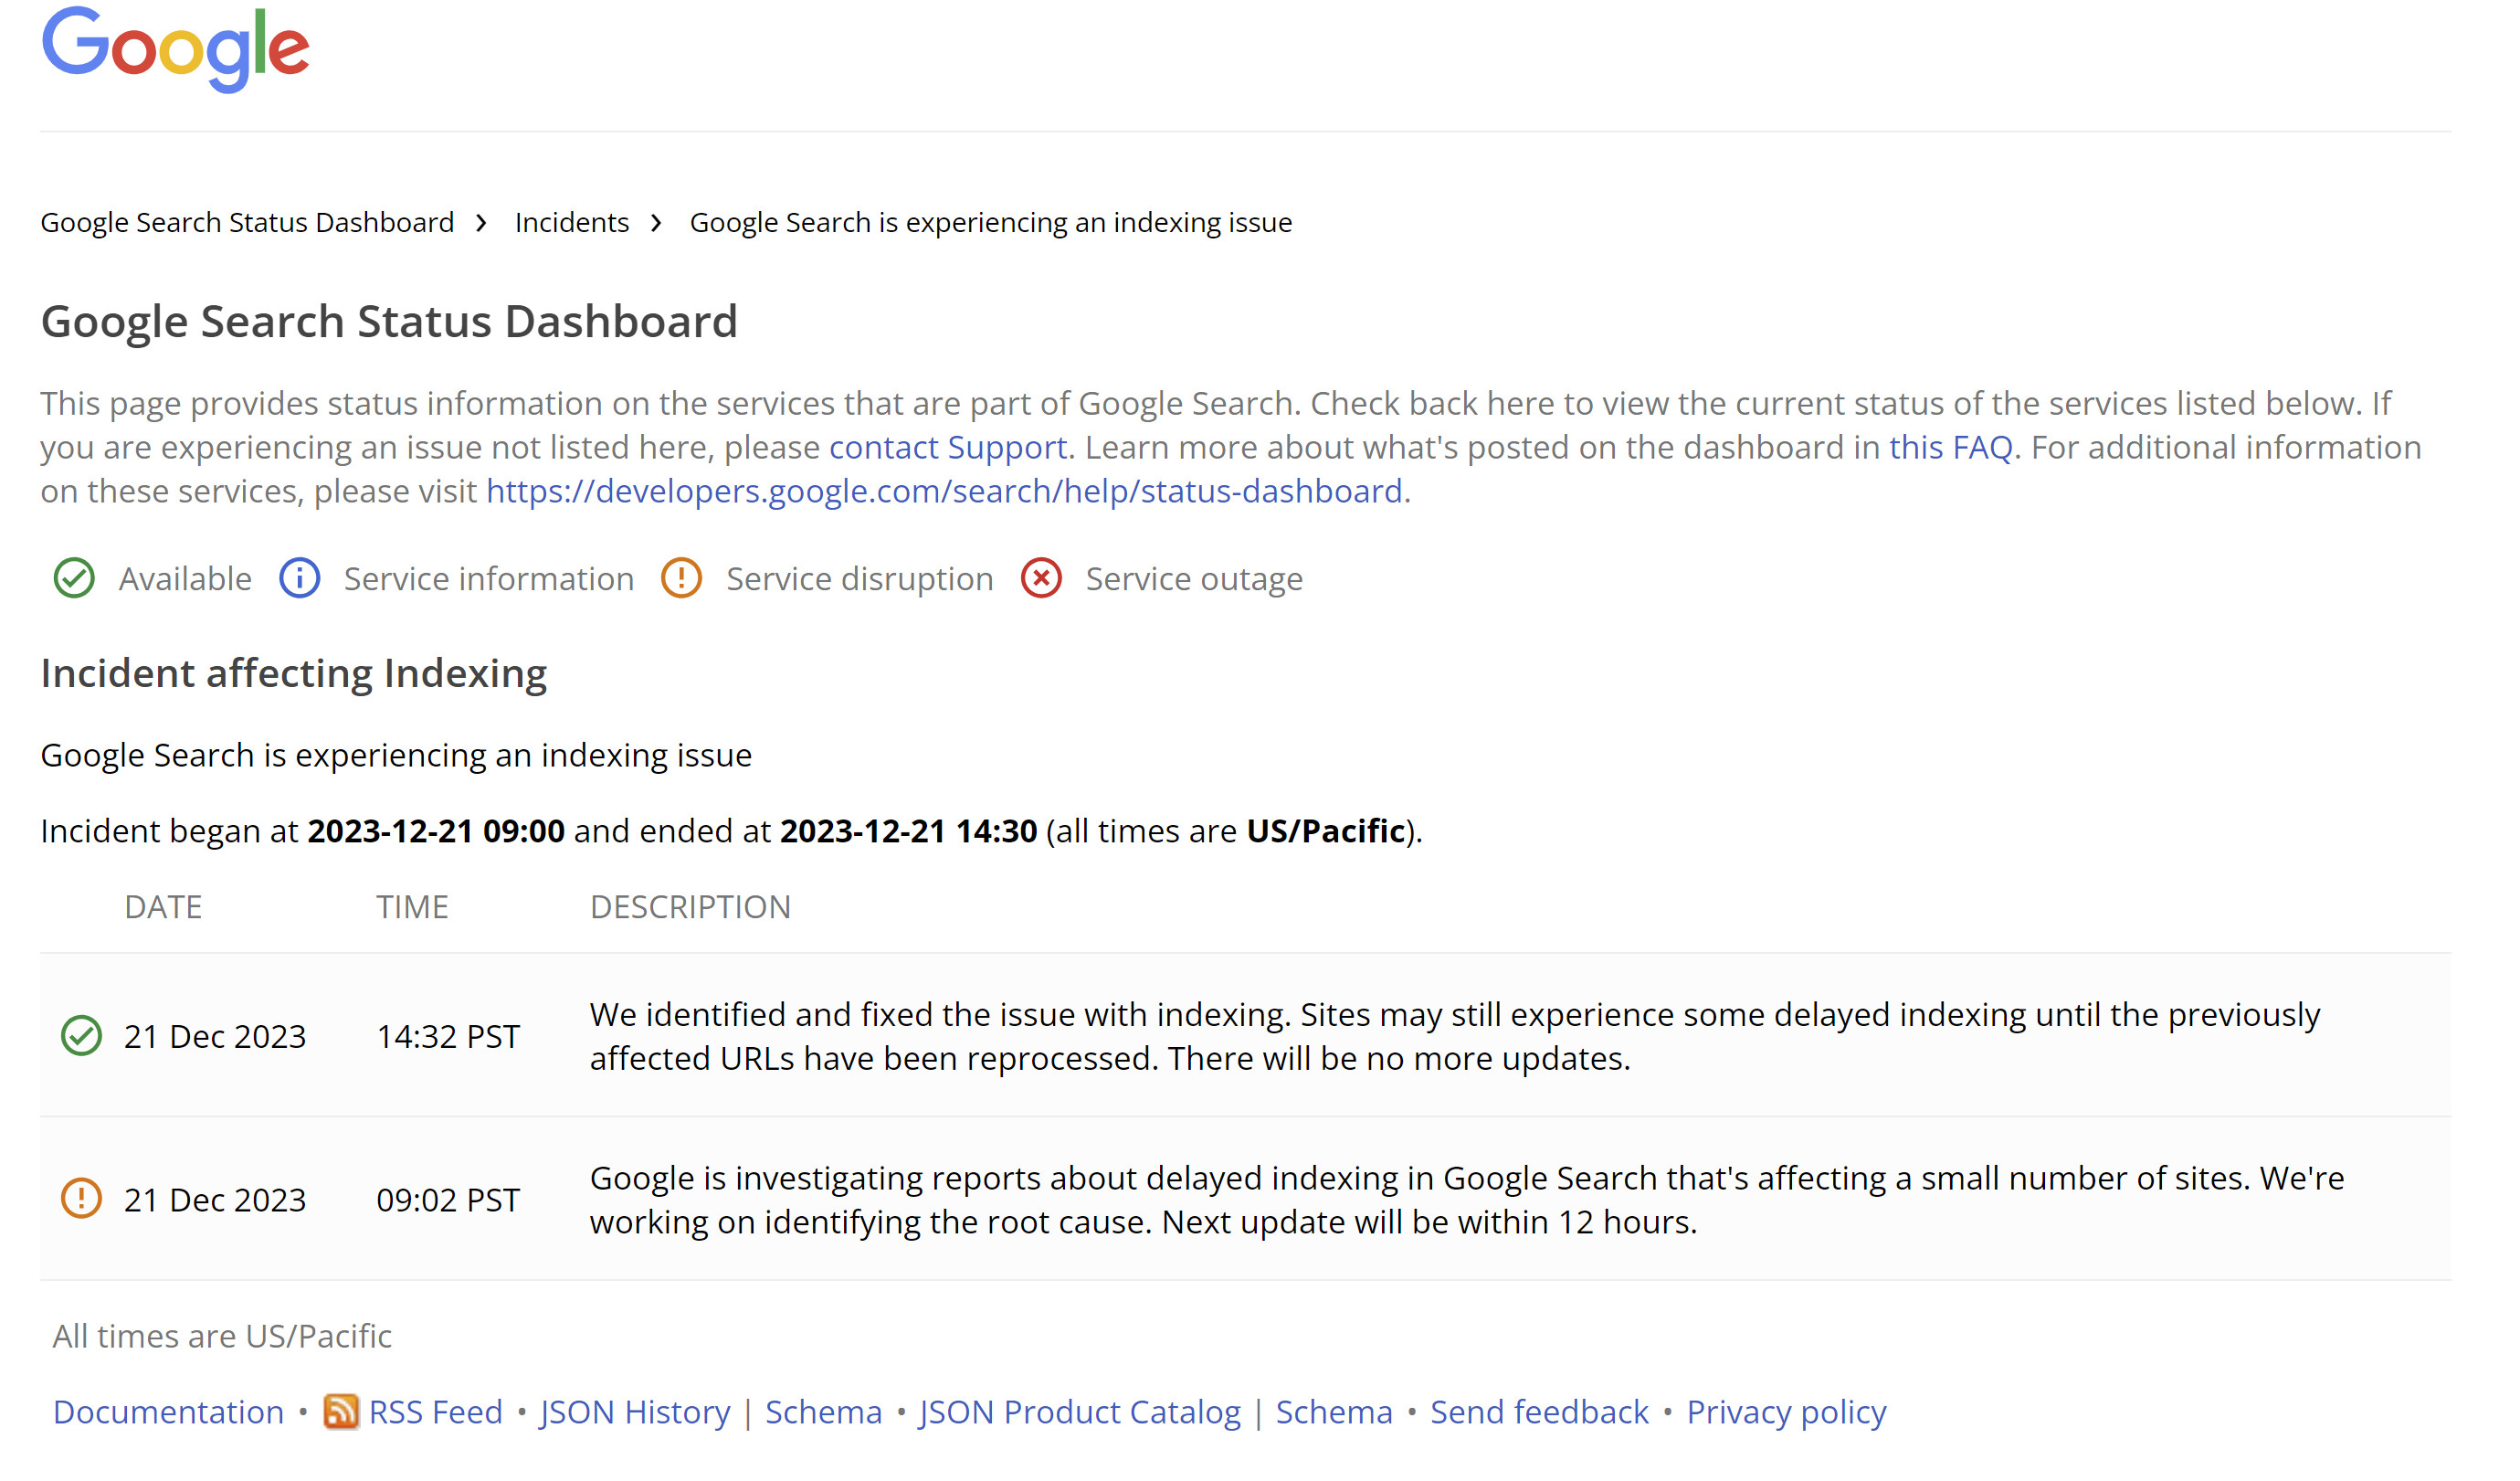Click the orange RSS feed icon

click(x=341, y=1412)
